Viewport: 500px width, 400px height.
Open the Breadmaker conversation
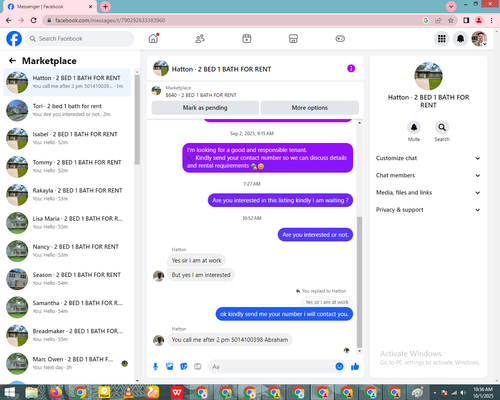(x=67, y=335)
